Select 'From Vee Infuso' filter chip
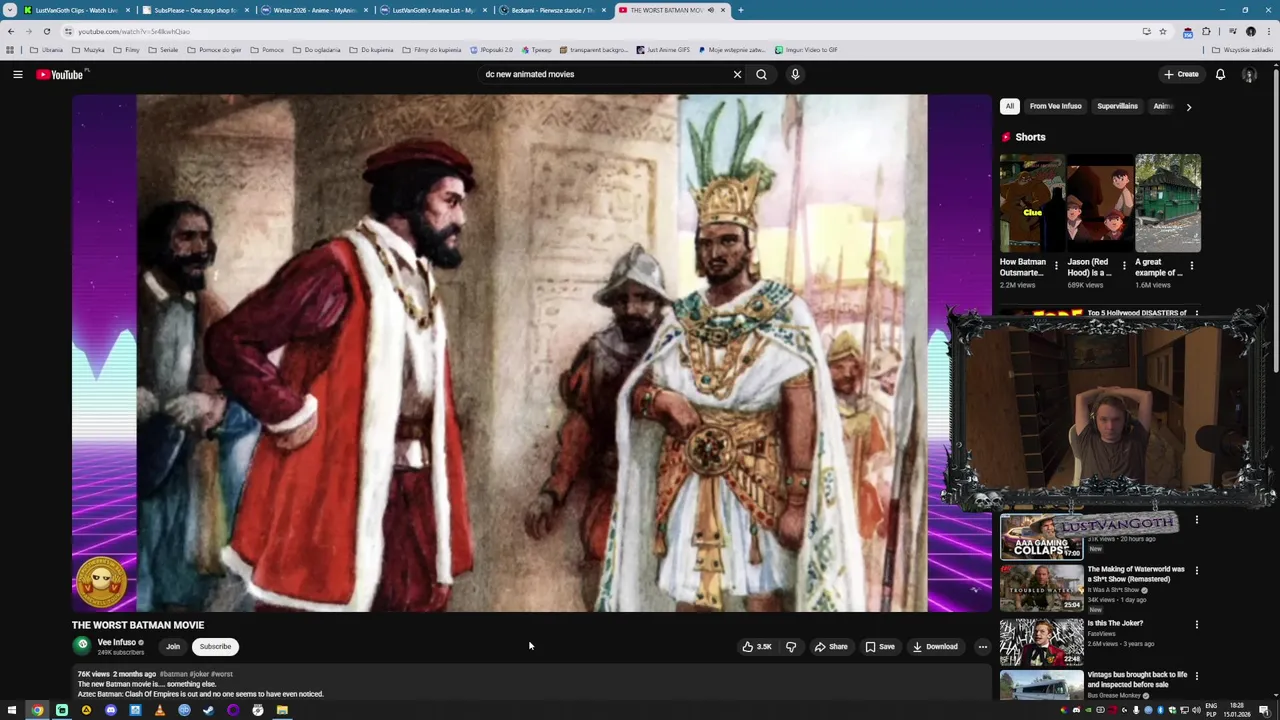 tap(1055, 106)
